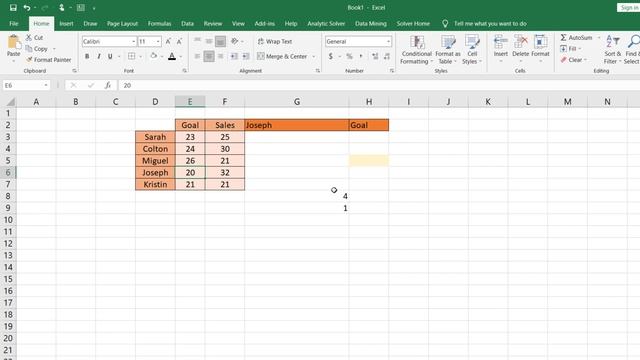Click the Copy icon
The height and width of the screenshot is (360, 640).
point(29,49)
